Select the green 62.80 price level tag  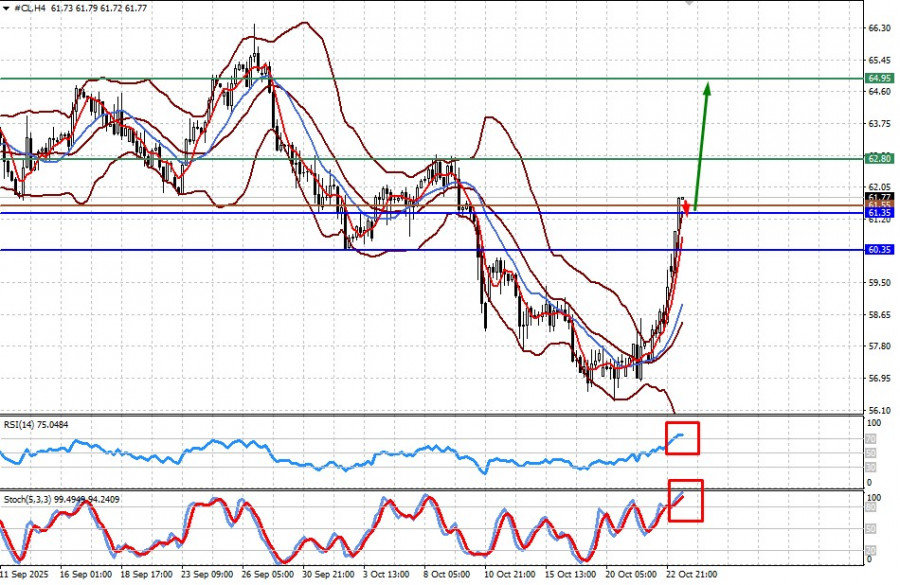pos(879,158)
